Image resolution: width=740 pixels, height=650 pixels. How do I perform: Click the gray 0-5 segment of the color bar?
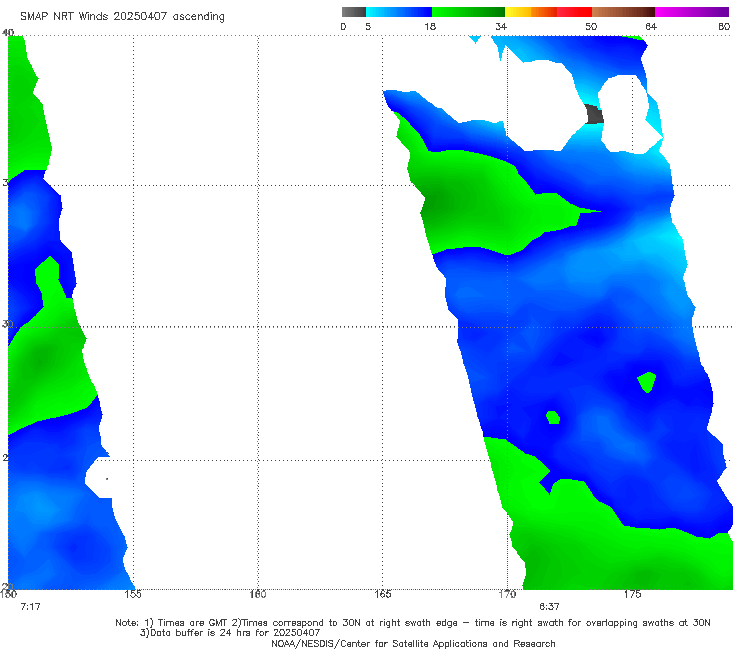coord(354,12)
